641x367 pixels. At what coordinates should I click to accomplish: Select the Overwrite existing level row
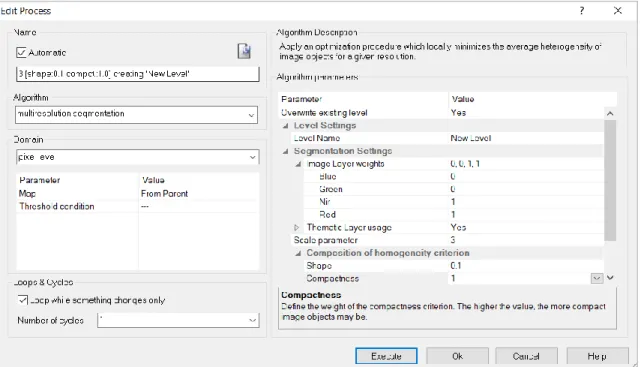[x=441, y=113]
